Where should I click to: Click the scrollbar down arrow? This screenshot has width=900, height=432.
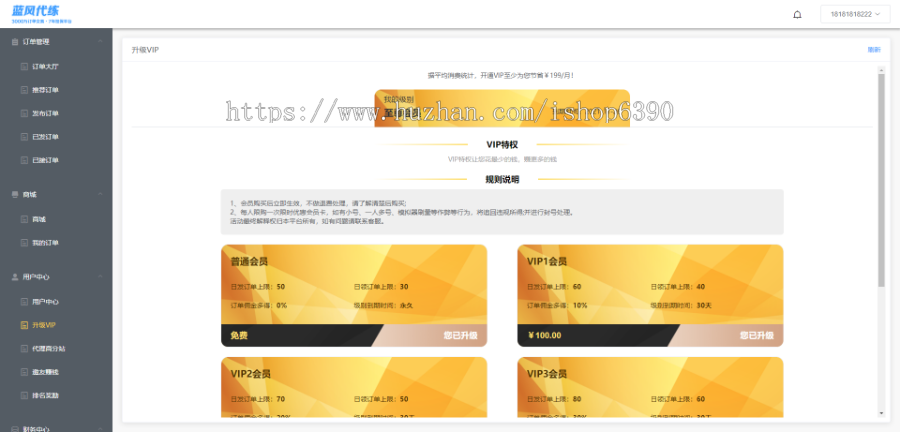[x=881, y=413]
